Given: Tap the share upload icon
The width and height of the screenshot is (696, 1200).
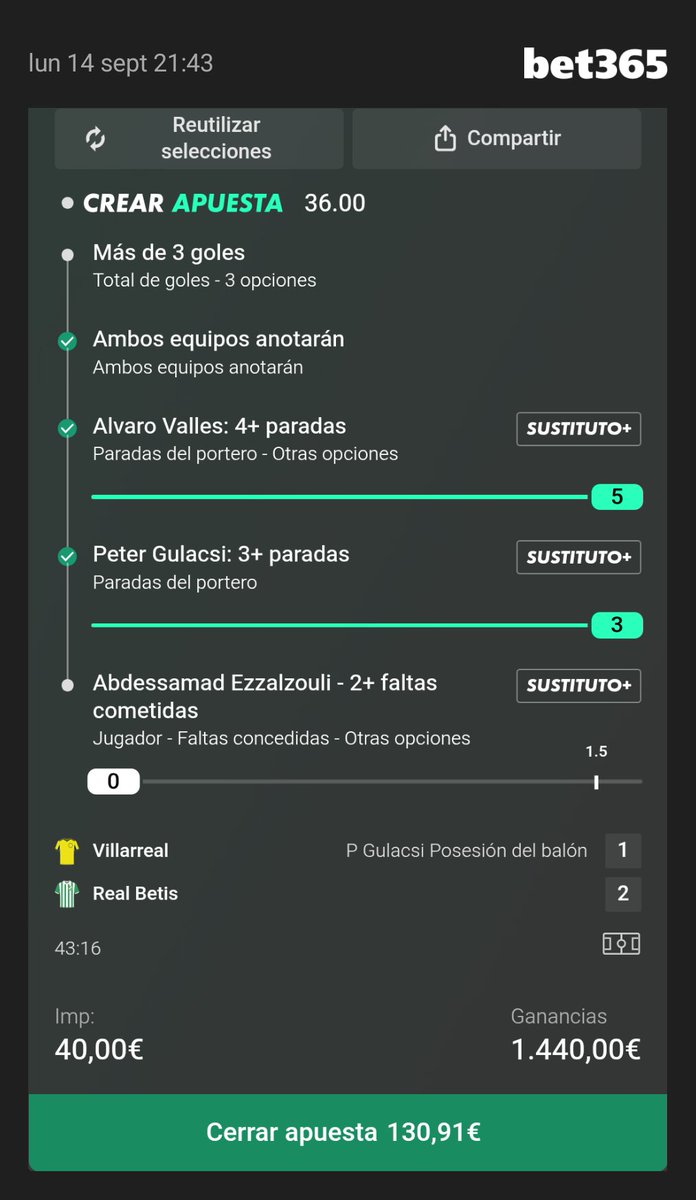Looking at the screenshot, I should (445, 138).
